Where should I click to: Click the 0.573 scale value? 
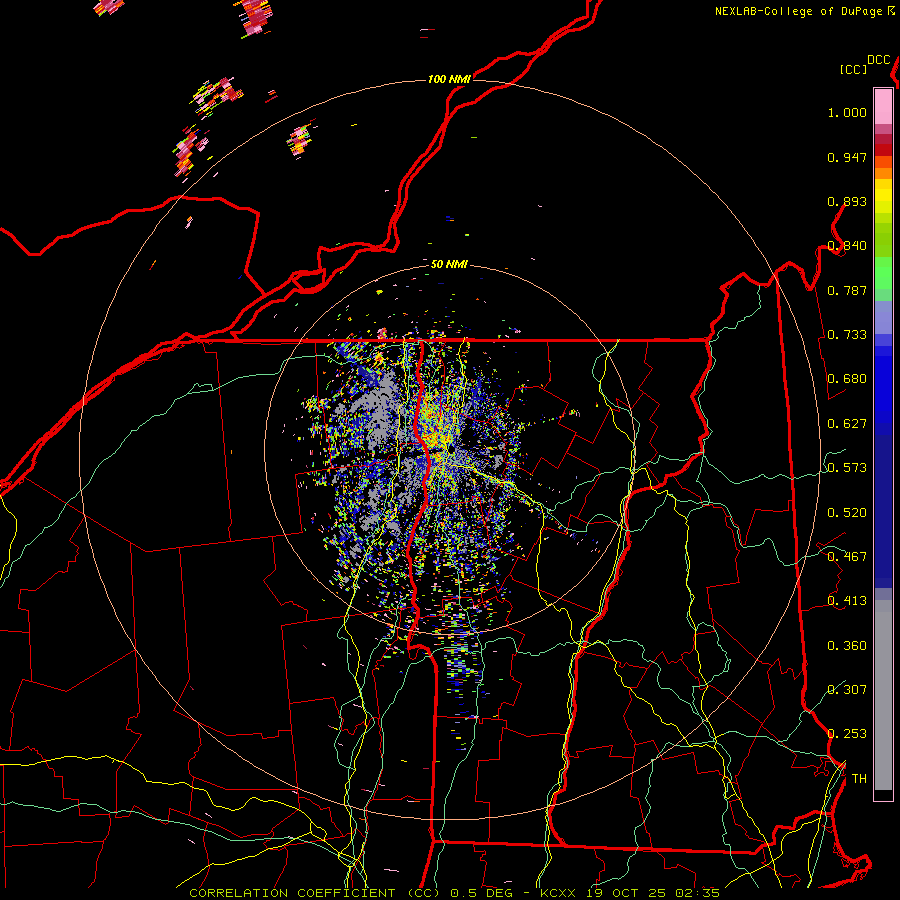pos(847,468)
